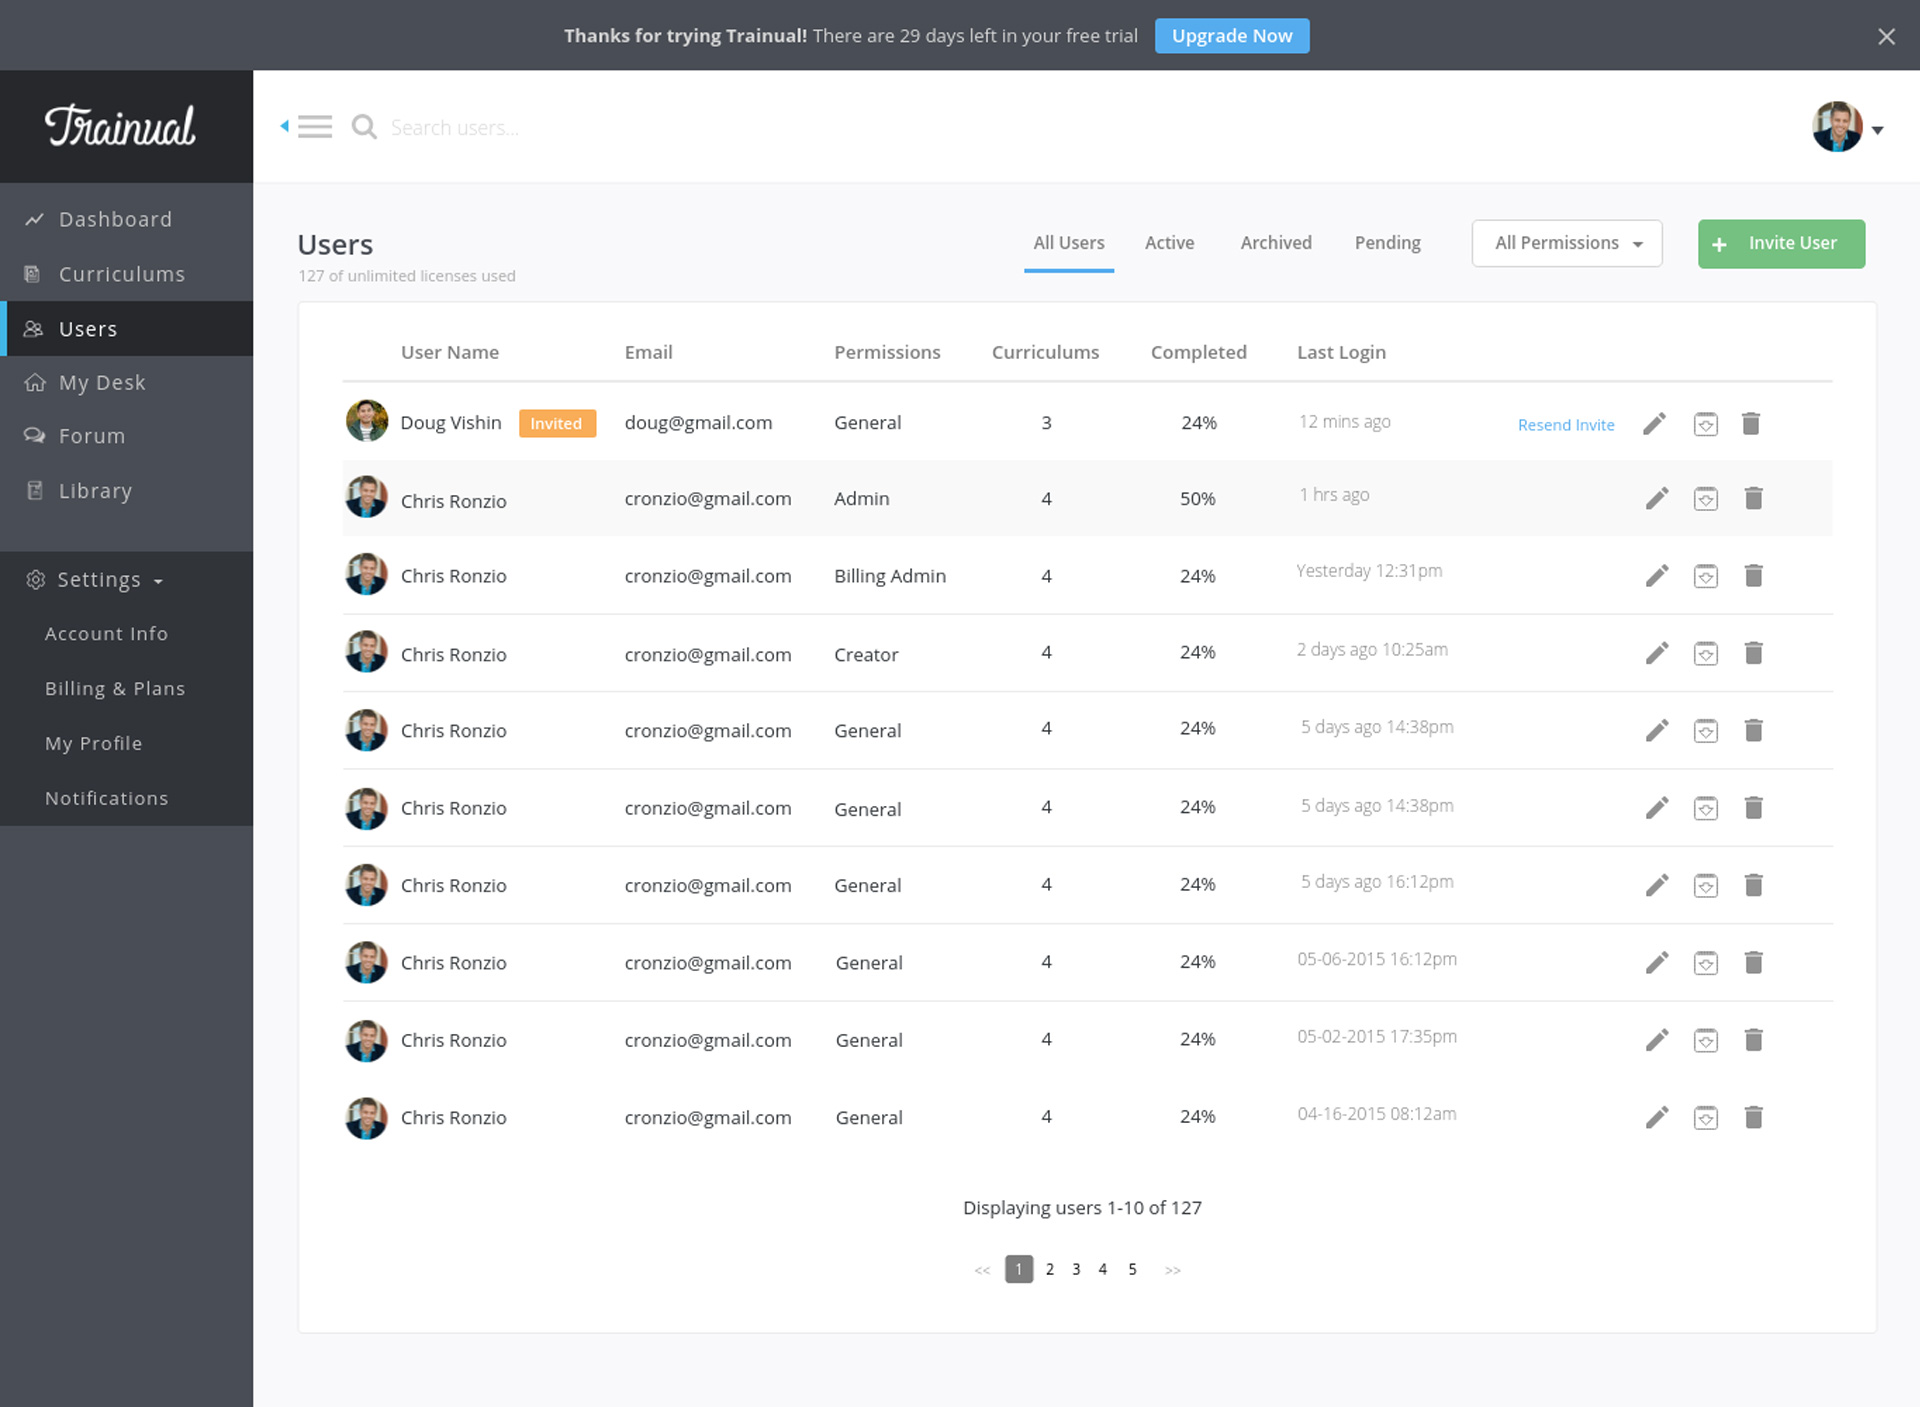Click the Invite User button
This screenshot has height=1407, width=1920.
click(1781, 244)
